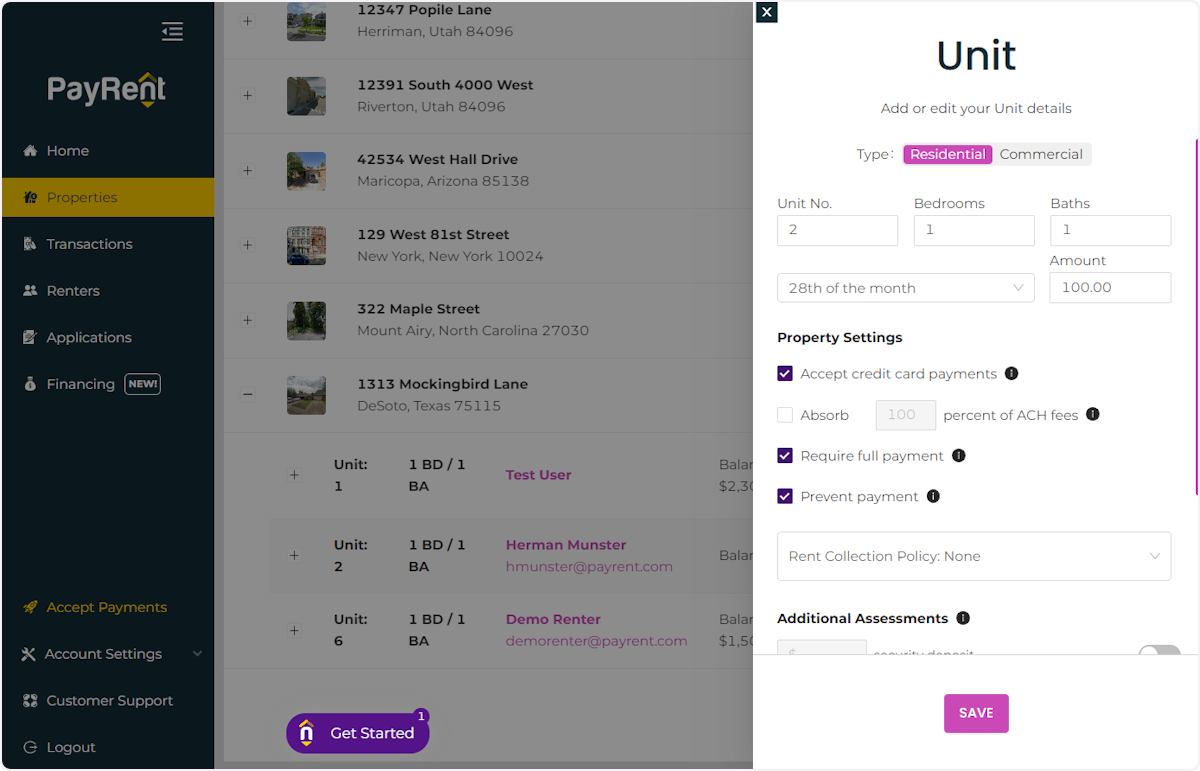Collapse 1313 Mockingbird Lane property
1200x771 pixels.
click(247, 395)
